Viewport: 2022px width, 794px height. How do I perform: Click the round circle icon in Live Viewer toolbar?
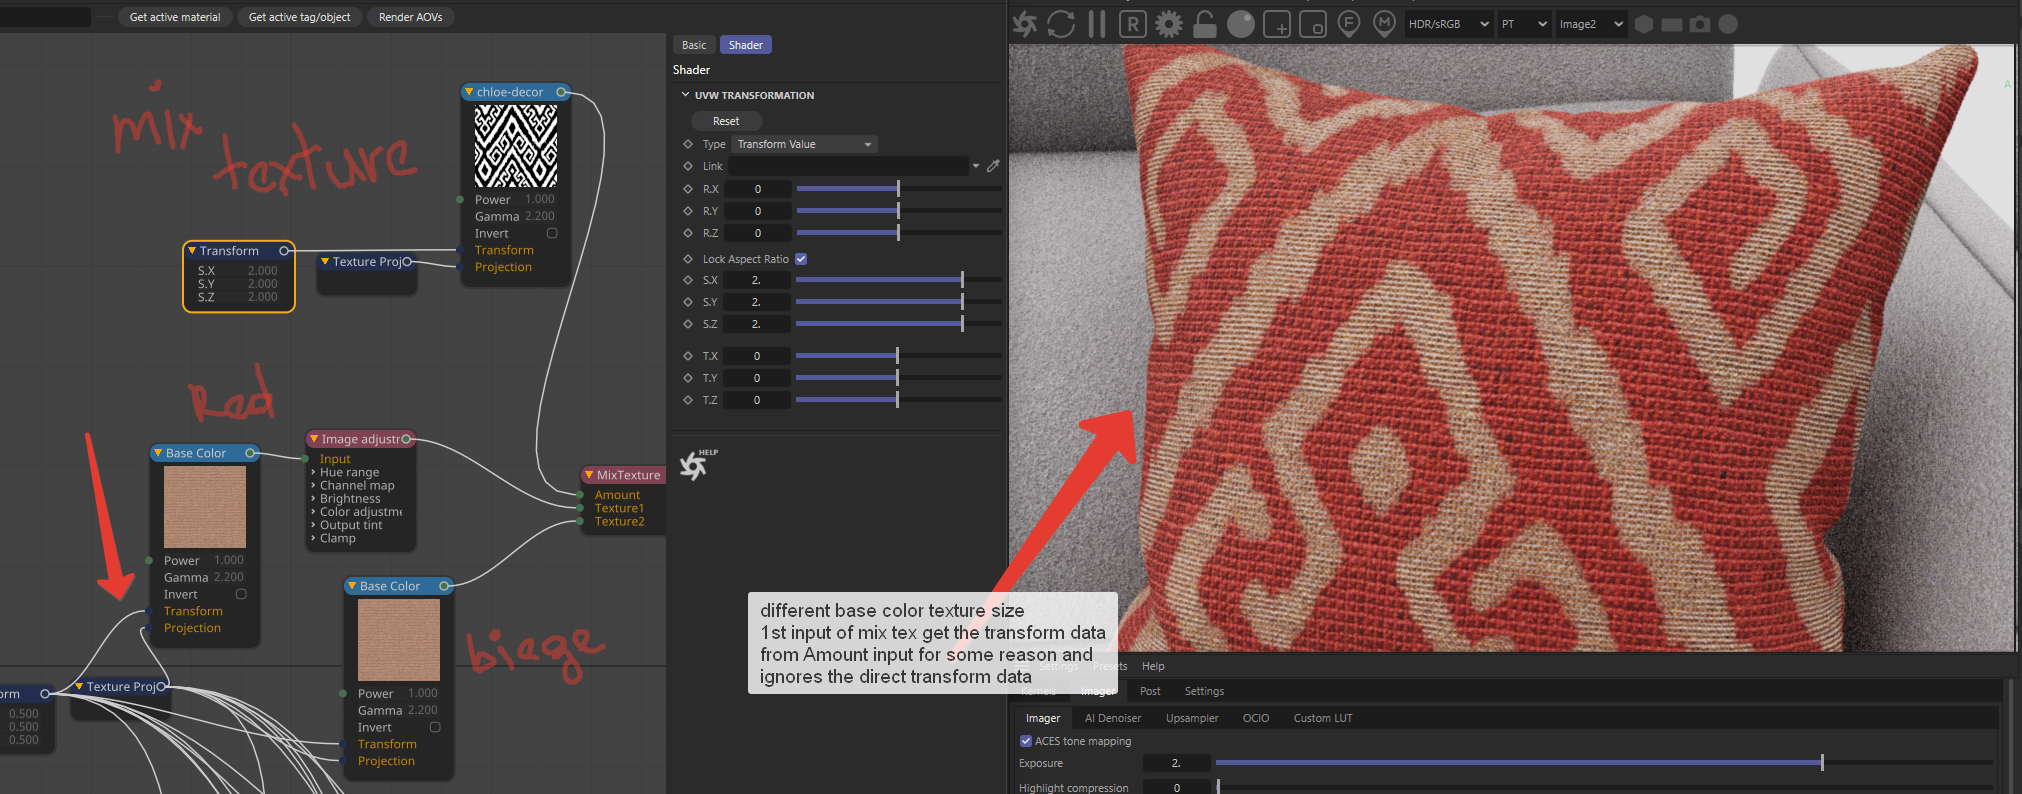1728,23
